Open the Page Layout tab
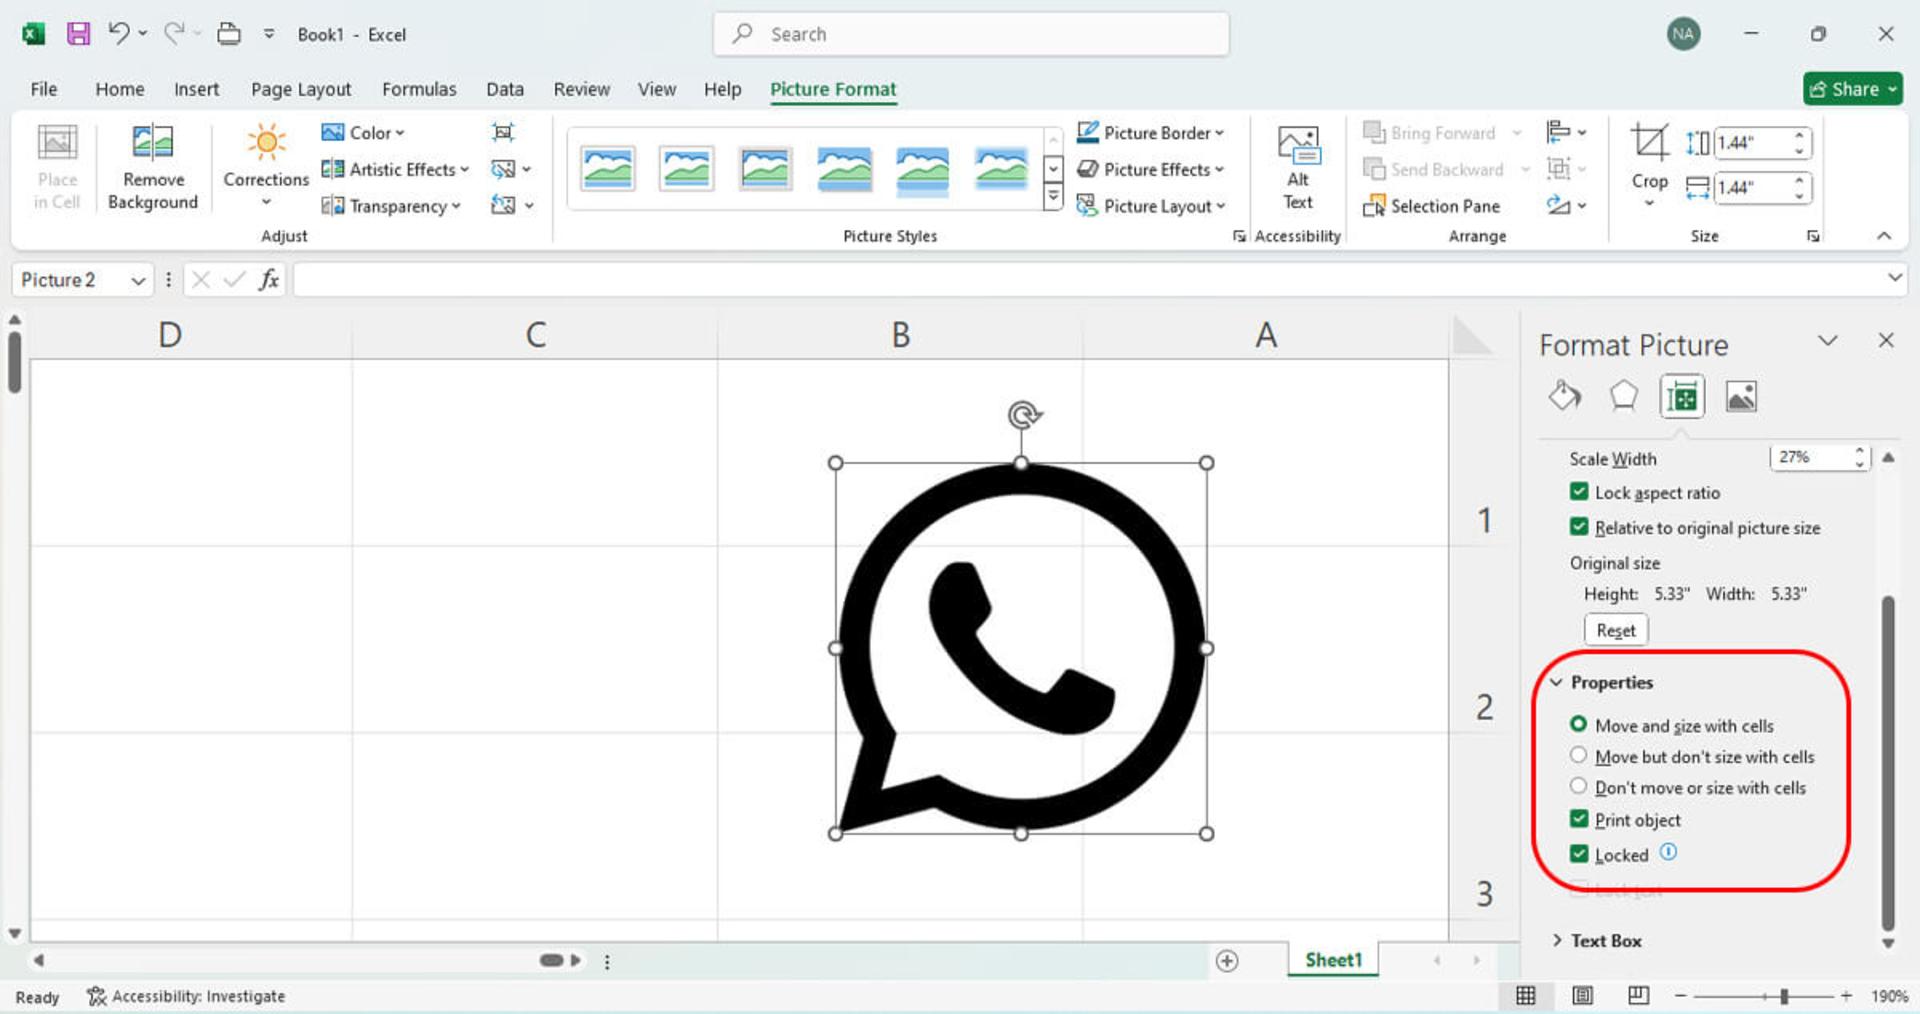Viewport: 1920px width, 1014px height. click(301, 89)
